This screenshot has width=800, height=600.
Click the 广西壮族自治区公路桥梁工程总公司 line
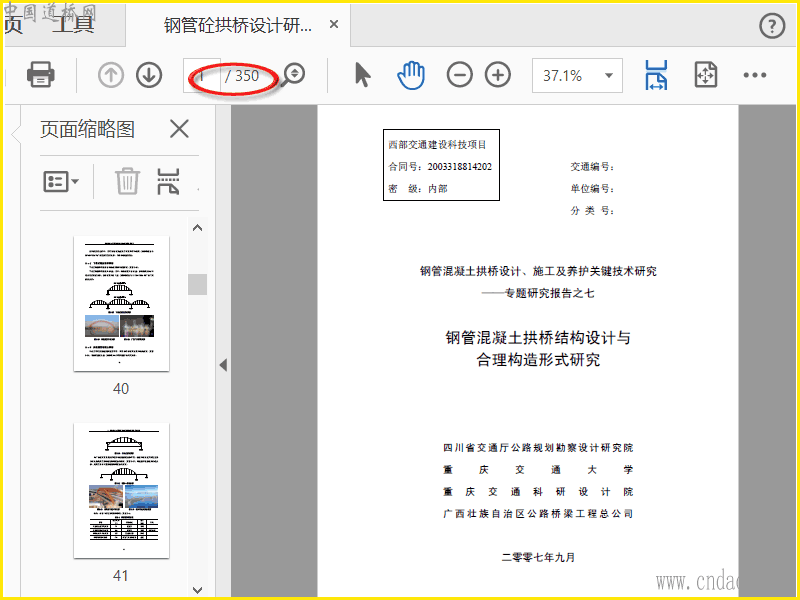[x=538, y=513]
